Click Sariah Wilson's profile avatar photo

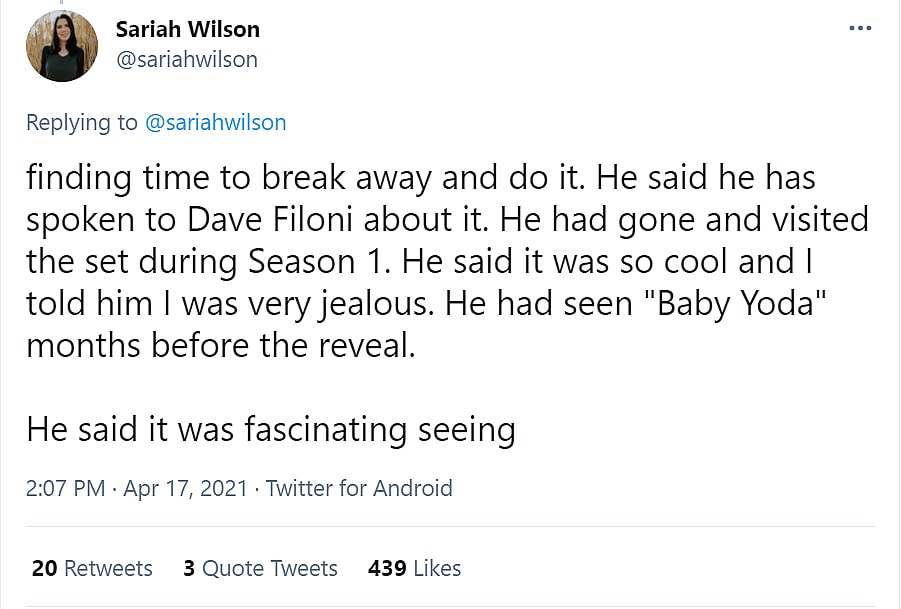point(62,46)
